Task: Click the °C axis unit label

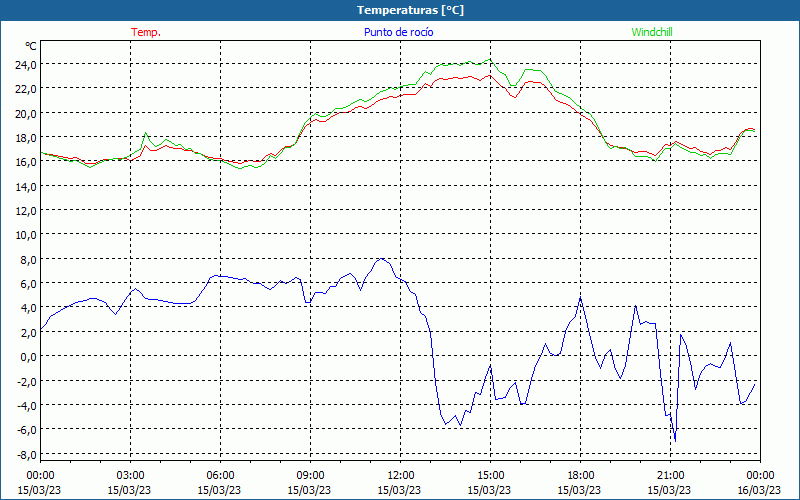Action: [x=31, y=46]
